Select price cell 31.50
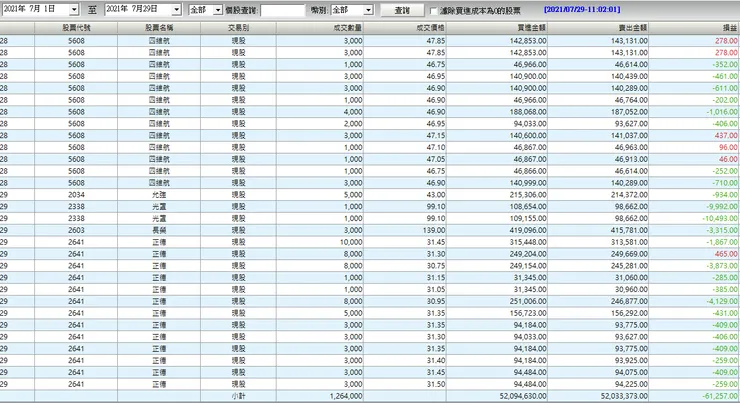Image resolution: width=740 pixels, height=404 pixels. click(x=436, y=384)
